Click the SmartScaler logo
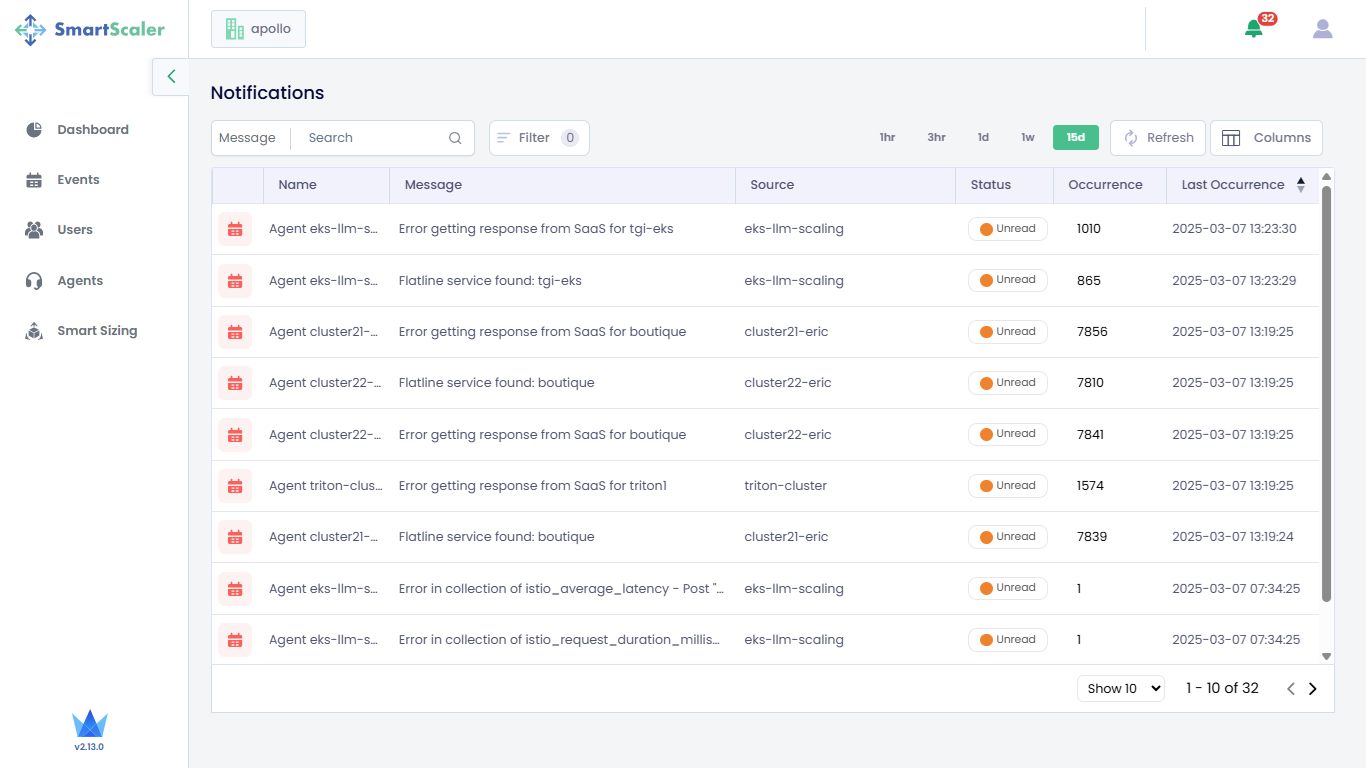 90,30
